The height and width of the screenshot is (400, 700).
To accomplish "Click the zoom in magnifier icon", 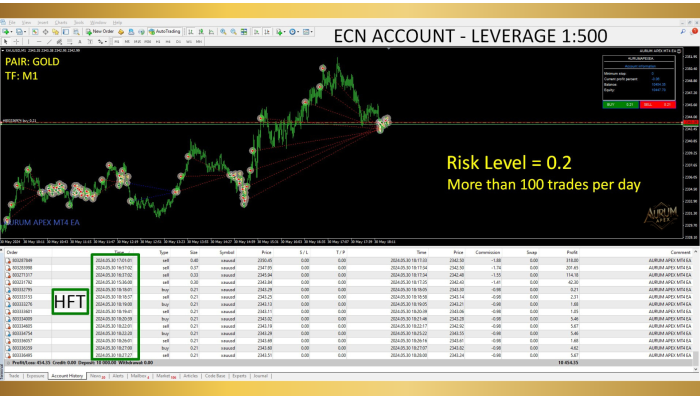I will tap(223, 31).
